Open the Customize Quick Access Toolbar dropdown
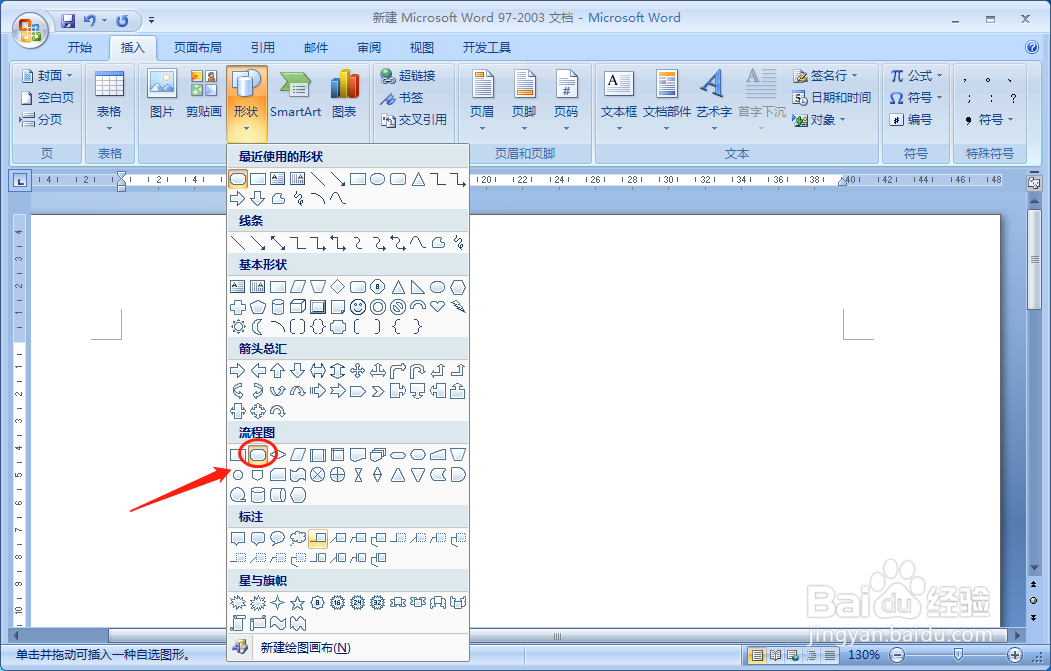Image resolution: width=1051 pixels, height=671 pixels. coord(151,21)
